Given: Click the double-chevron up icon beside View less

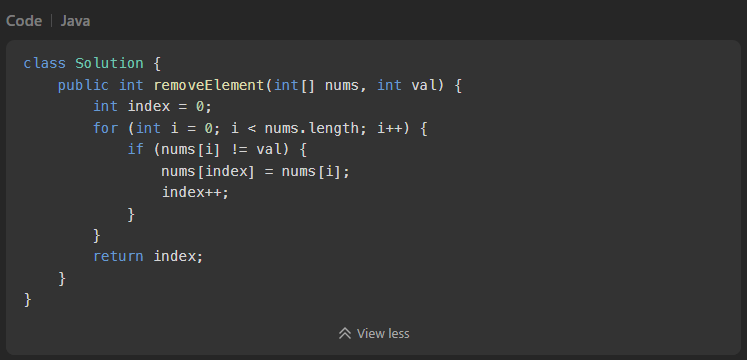Looking at the screenshot, I should coord(345,334).
